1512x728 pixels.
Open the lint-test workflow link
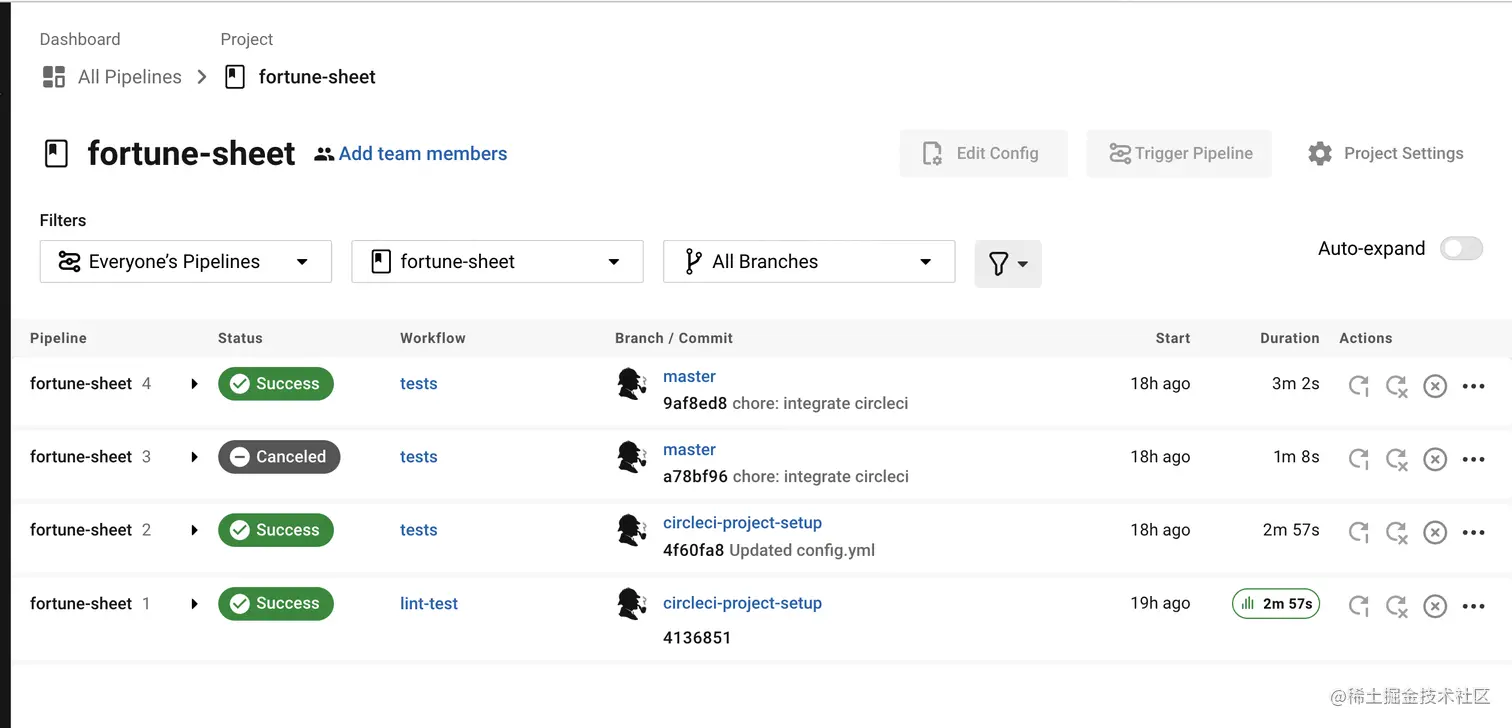pos(429,604)
